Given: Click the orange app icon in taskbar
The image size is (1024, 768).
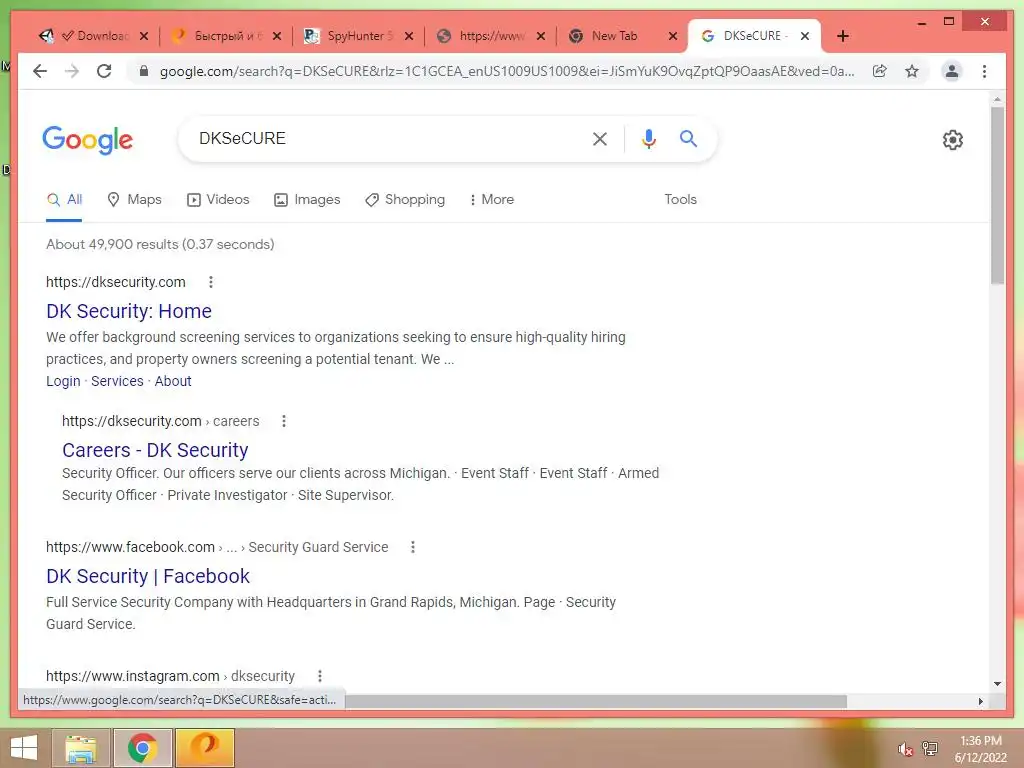Looking at the screenshot, I should (x=204, y=748).
